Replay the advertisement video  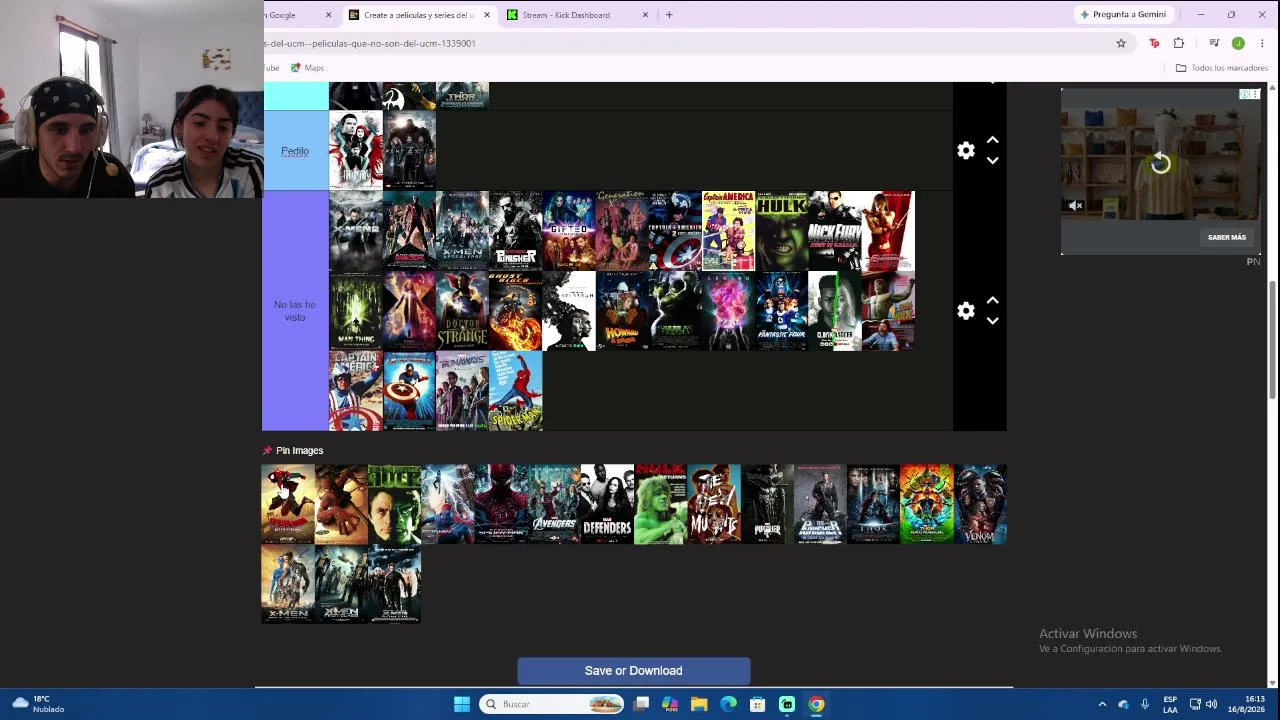(x=1160, y=164)
